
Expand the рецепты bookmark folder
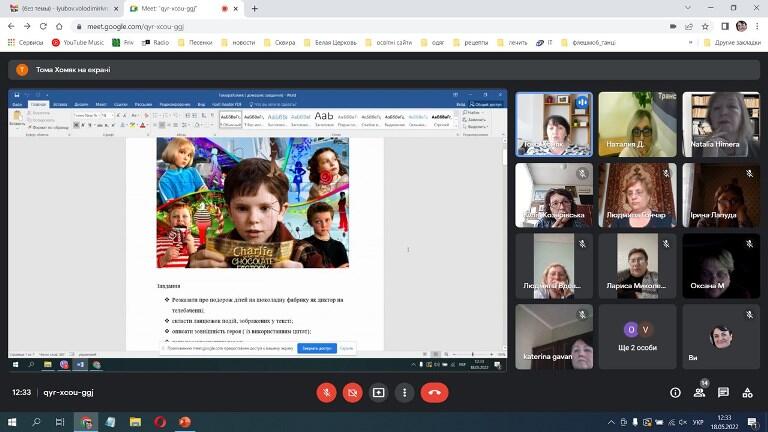[471, 43]
